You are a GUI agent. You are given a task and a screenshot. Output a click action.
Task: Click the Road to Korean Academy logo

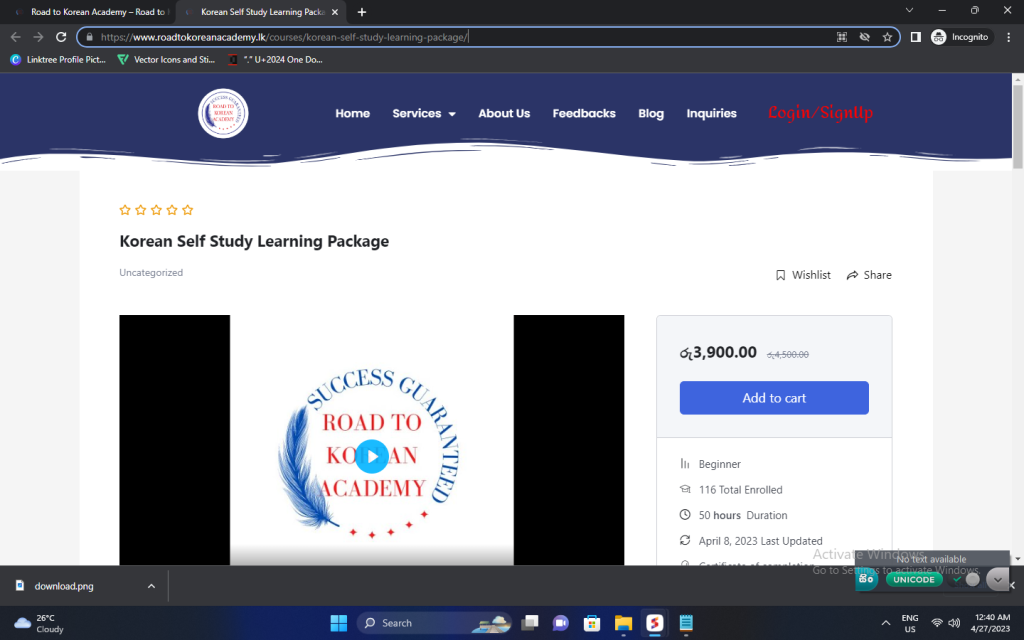223,114
